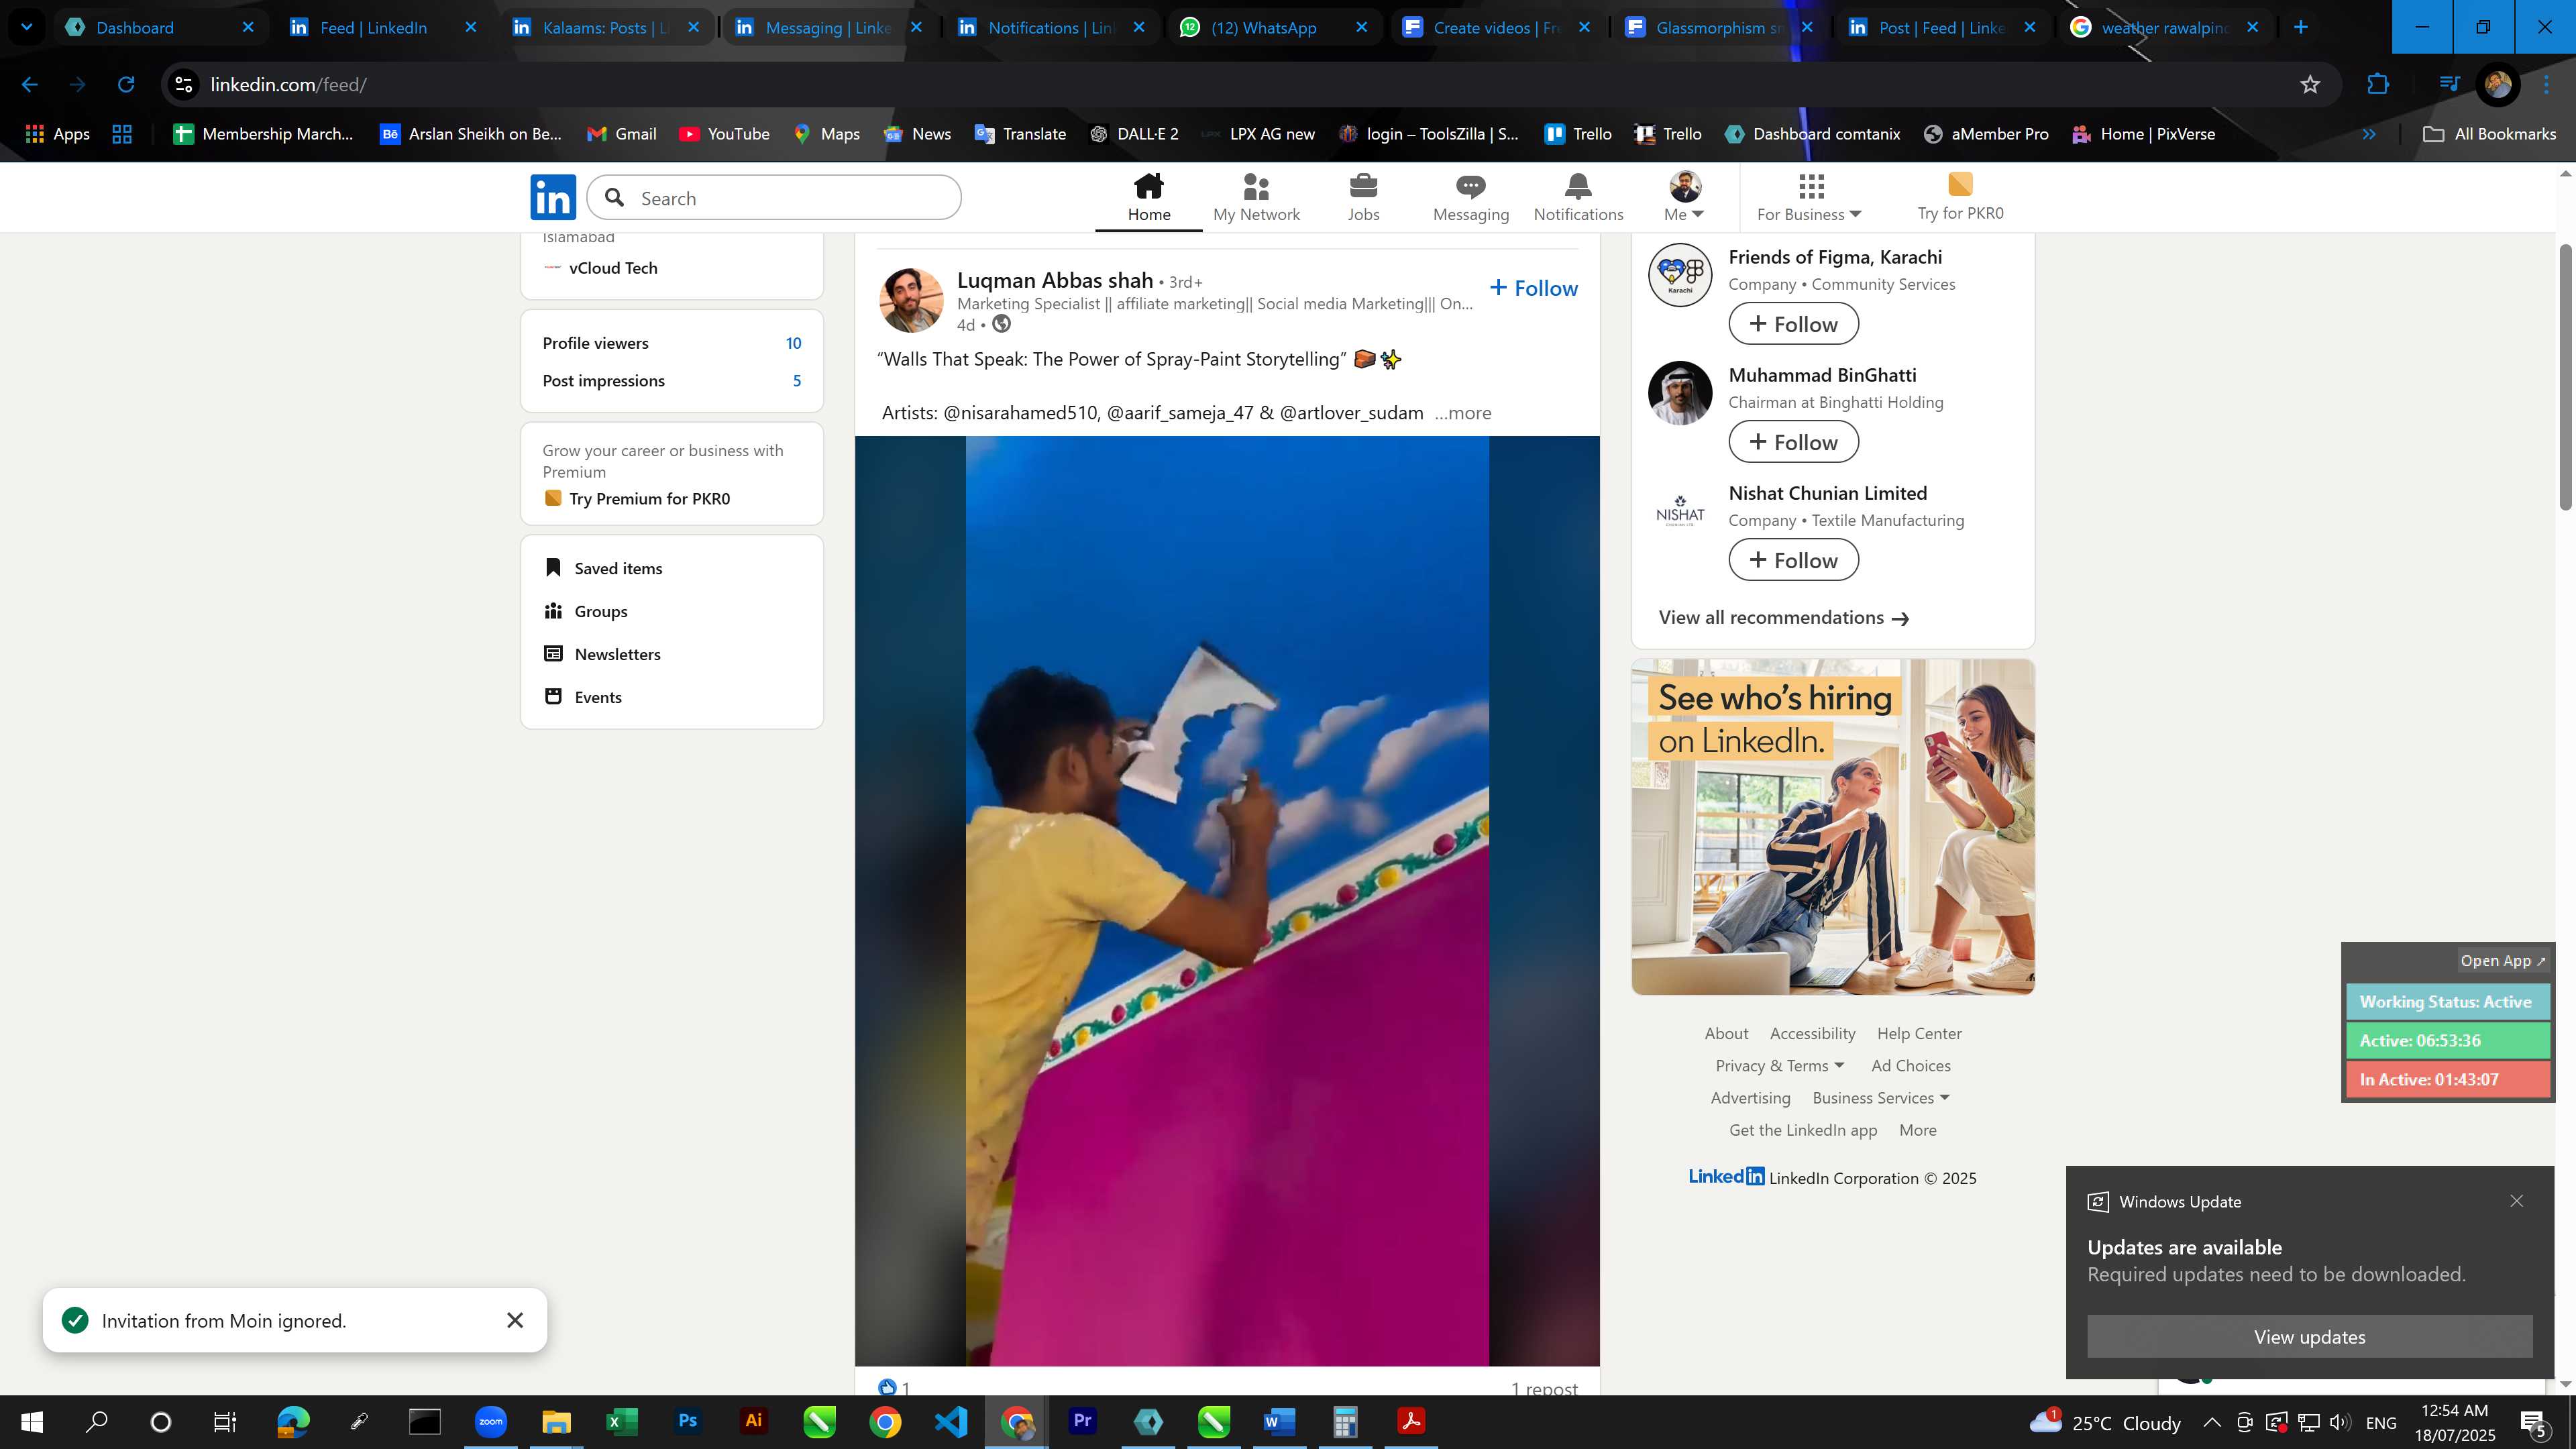Click the Home nav icon
Image resolution: width=2576 pixels, height=1449 pixels.
click(x=1148, y=197)
